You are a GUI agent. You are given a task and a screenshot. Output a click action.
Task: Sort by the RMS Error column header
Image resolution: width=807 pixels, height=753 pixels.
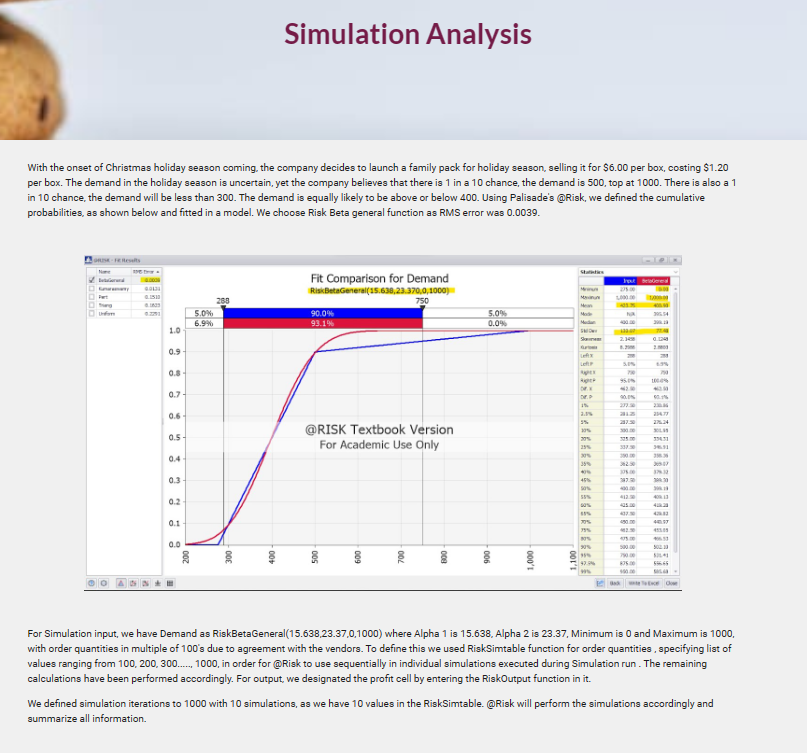pos(152,271)
